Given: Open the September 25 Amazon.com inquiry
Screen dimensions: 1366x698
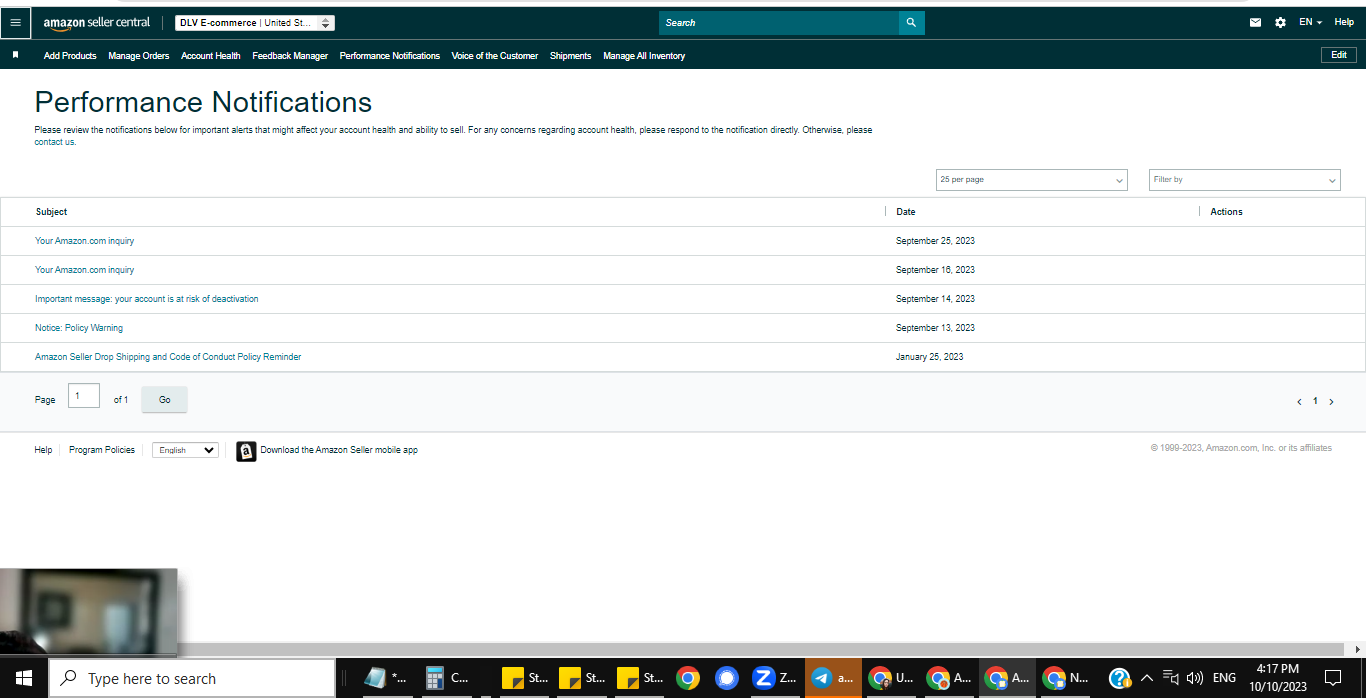Looking at the screenshot, I should [x=85, y=241].
